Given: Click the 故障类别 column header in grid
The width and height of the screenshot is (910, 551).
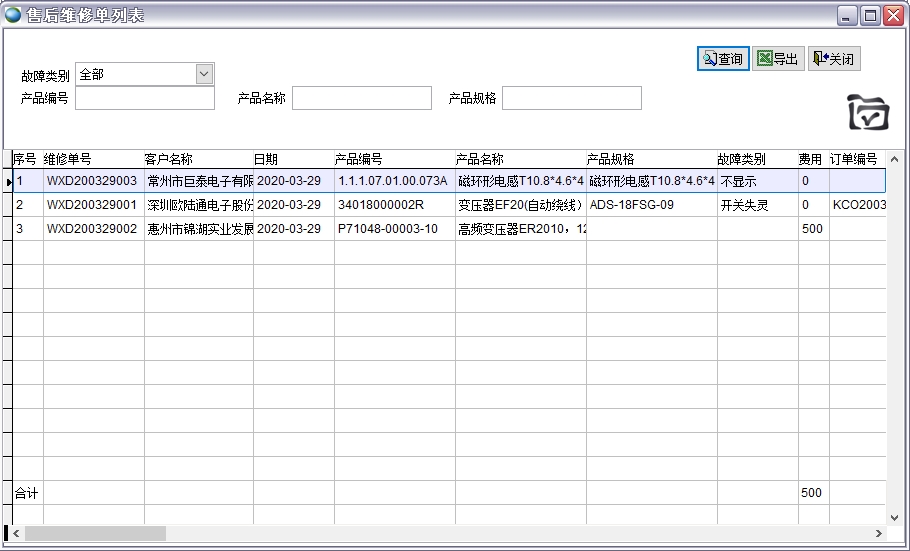Looking at the screenshot, I should (x=756, y=159).
